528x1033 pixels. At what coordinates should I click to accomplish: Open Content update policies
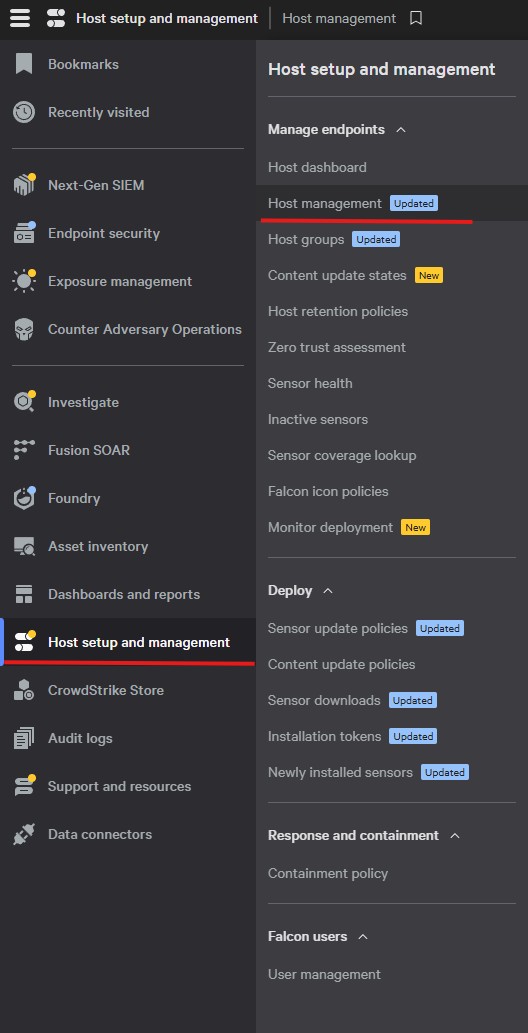(341, 665)
